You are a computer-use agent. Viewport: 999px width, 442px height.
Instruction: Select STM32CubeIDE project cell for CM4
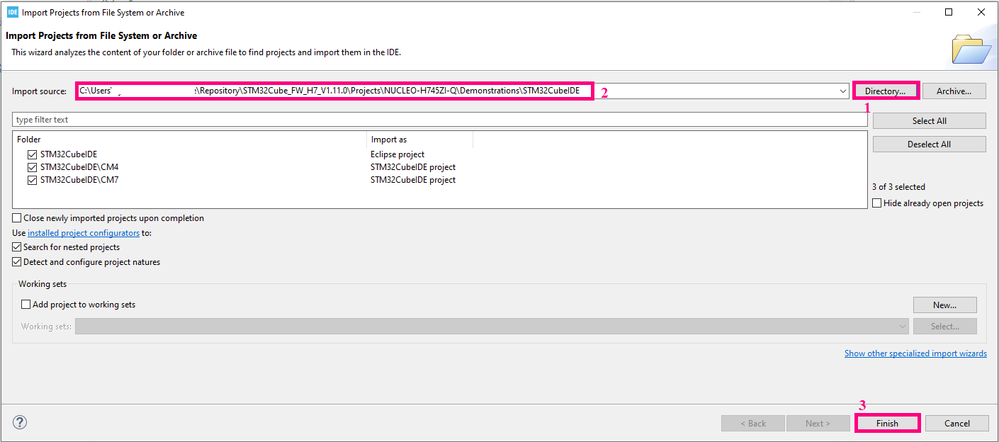tap(413, 167)
